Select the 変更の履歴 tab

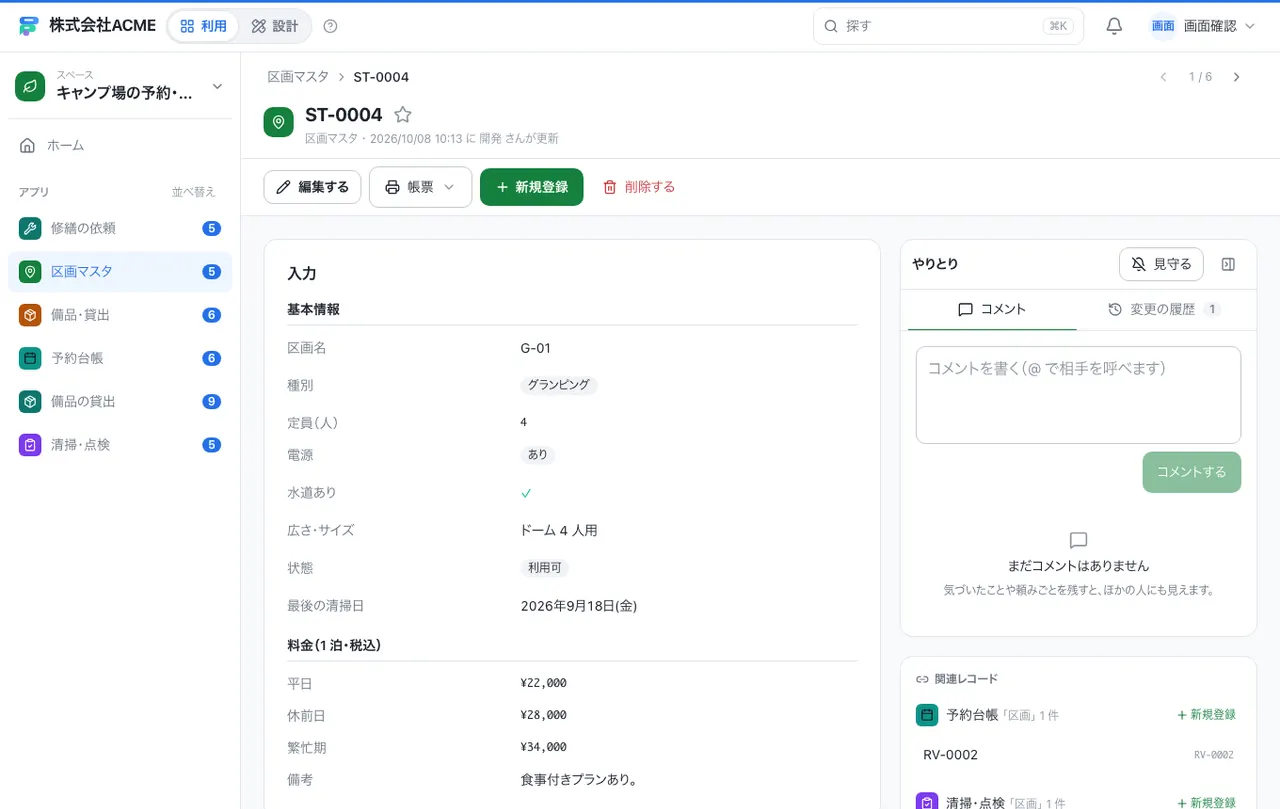point(1164,310)
